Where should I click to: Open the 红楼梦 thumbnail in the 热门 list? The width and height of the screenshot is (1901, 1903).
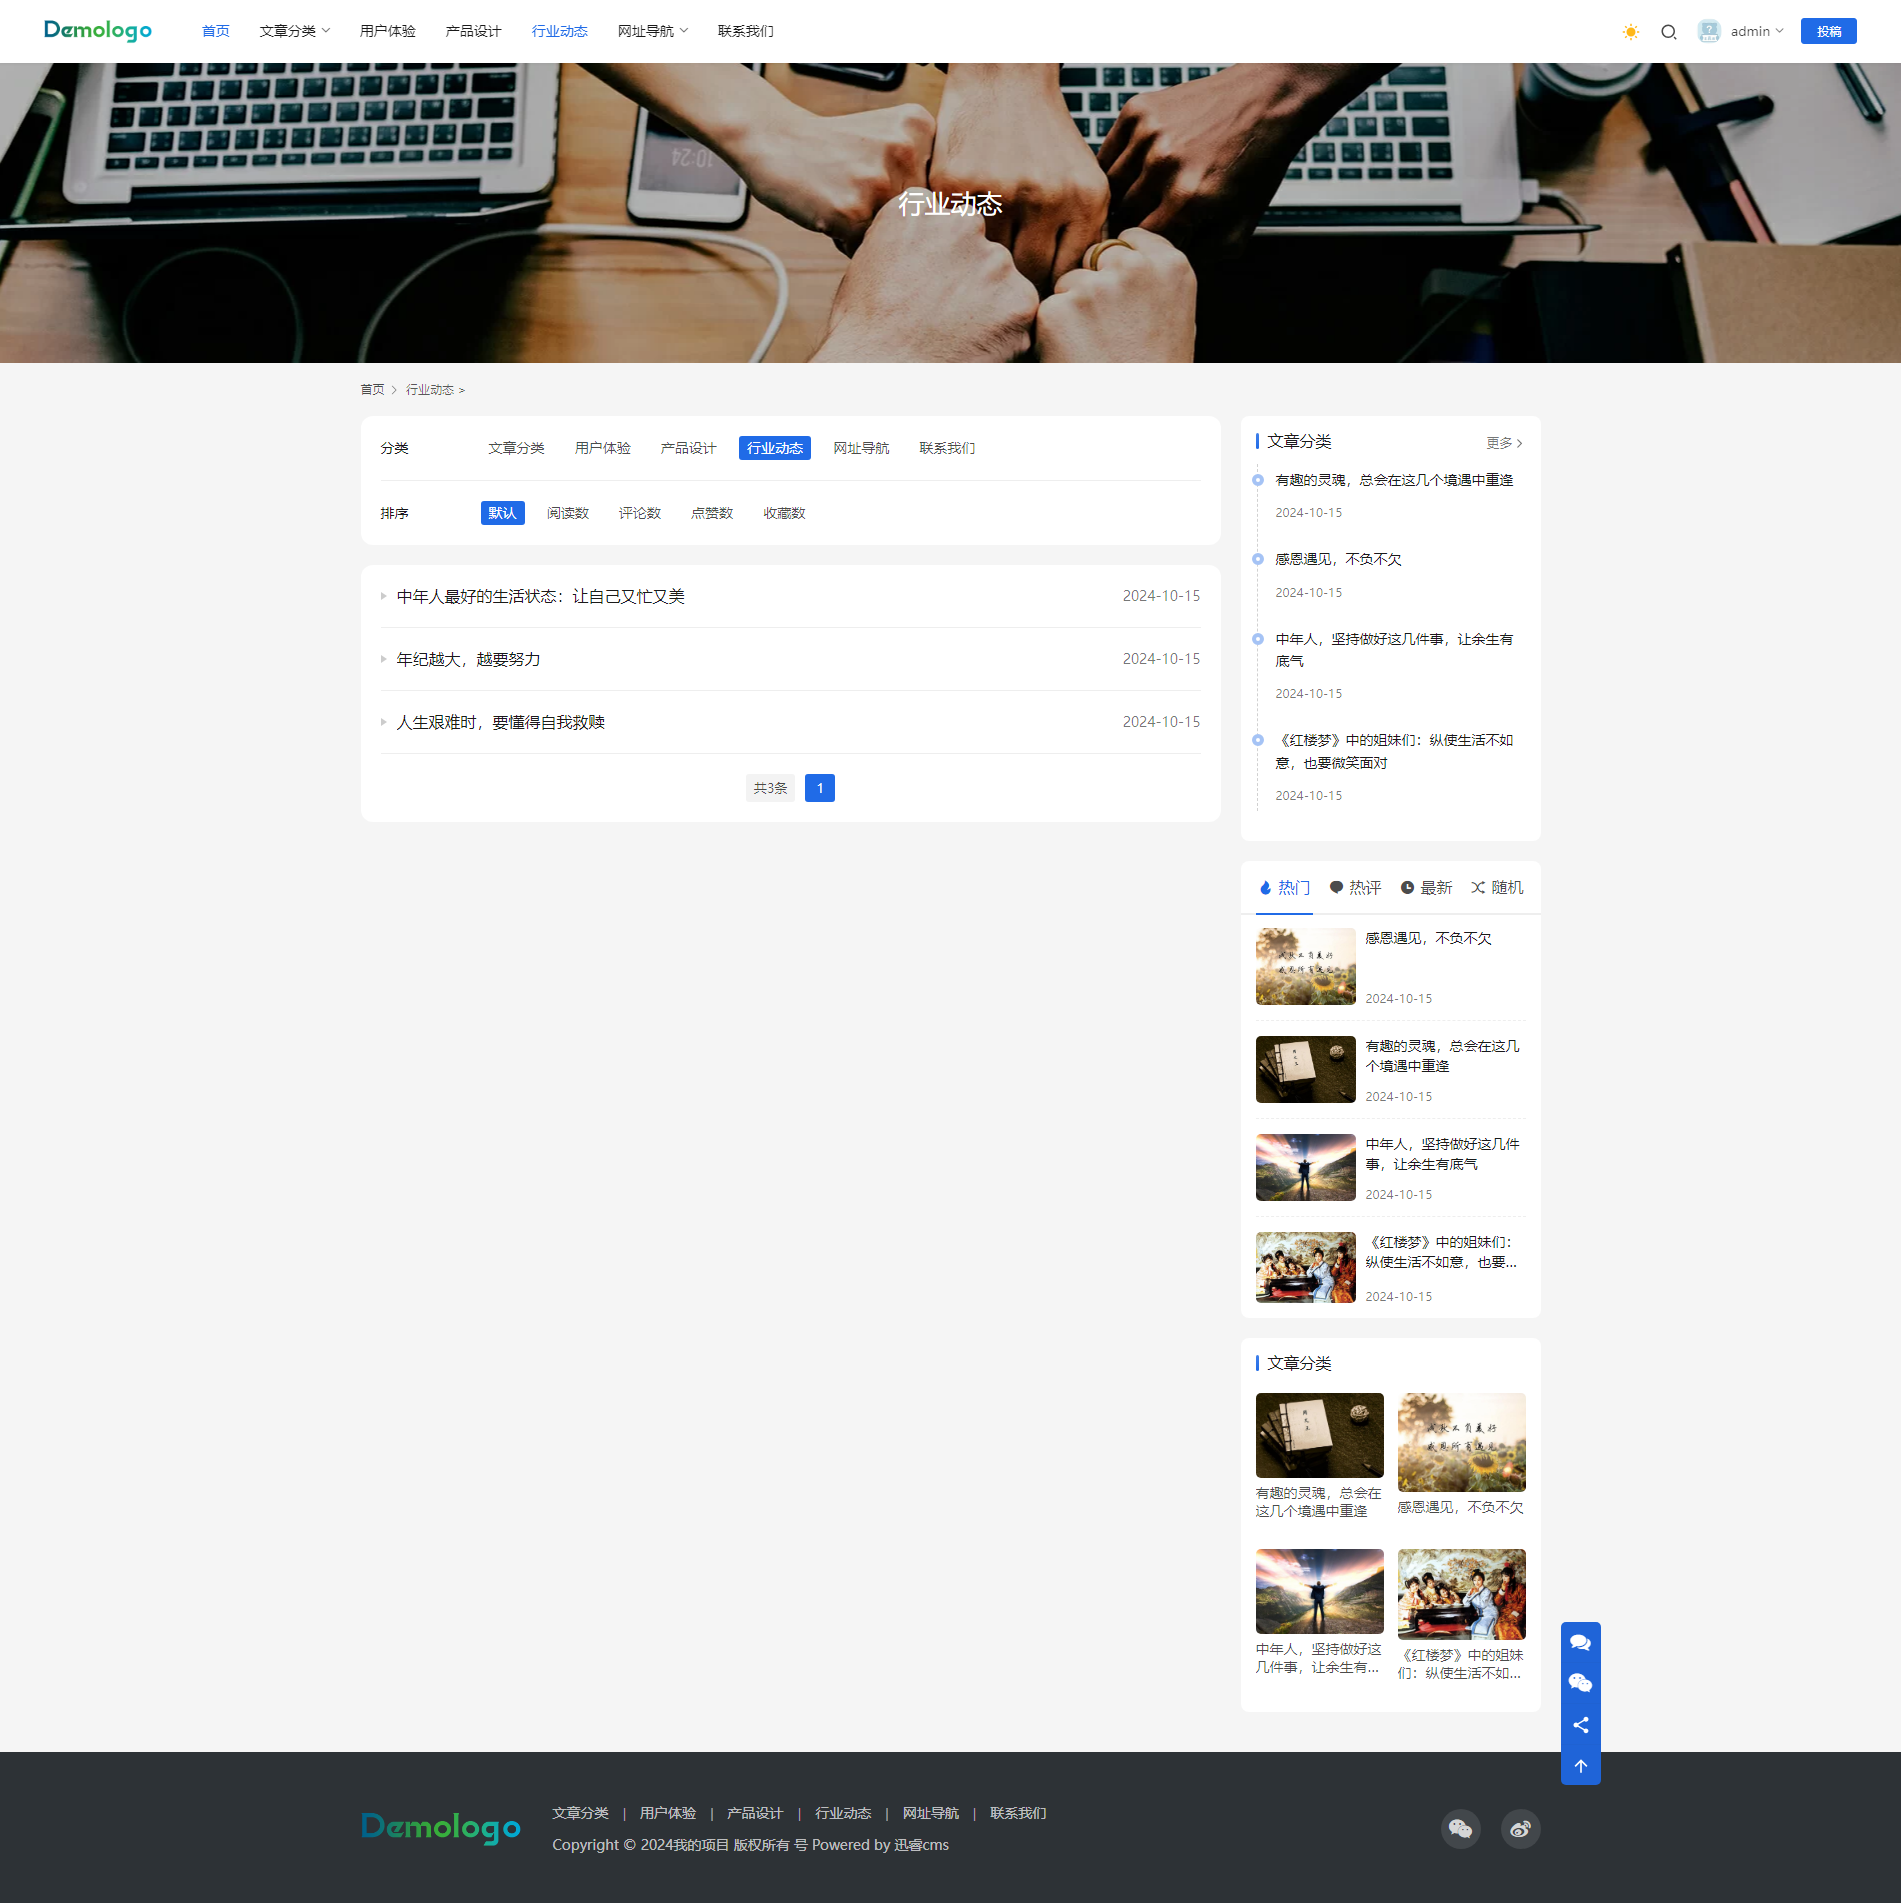pyautogui.click(x=1305, y=1267)
